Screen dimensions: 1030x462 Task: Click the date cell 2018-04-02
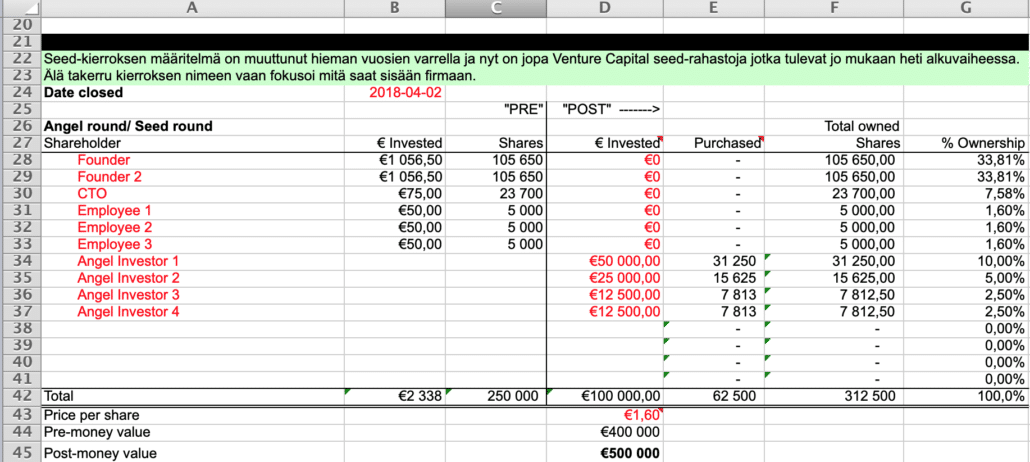(394, 93)
